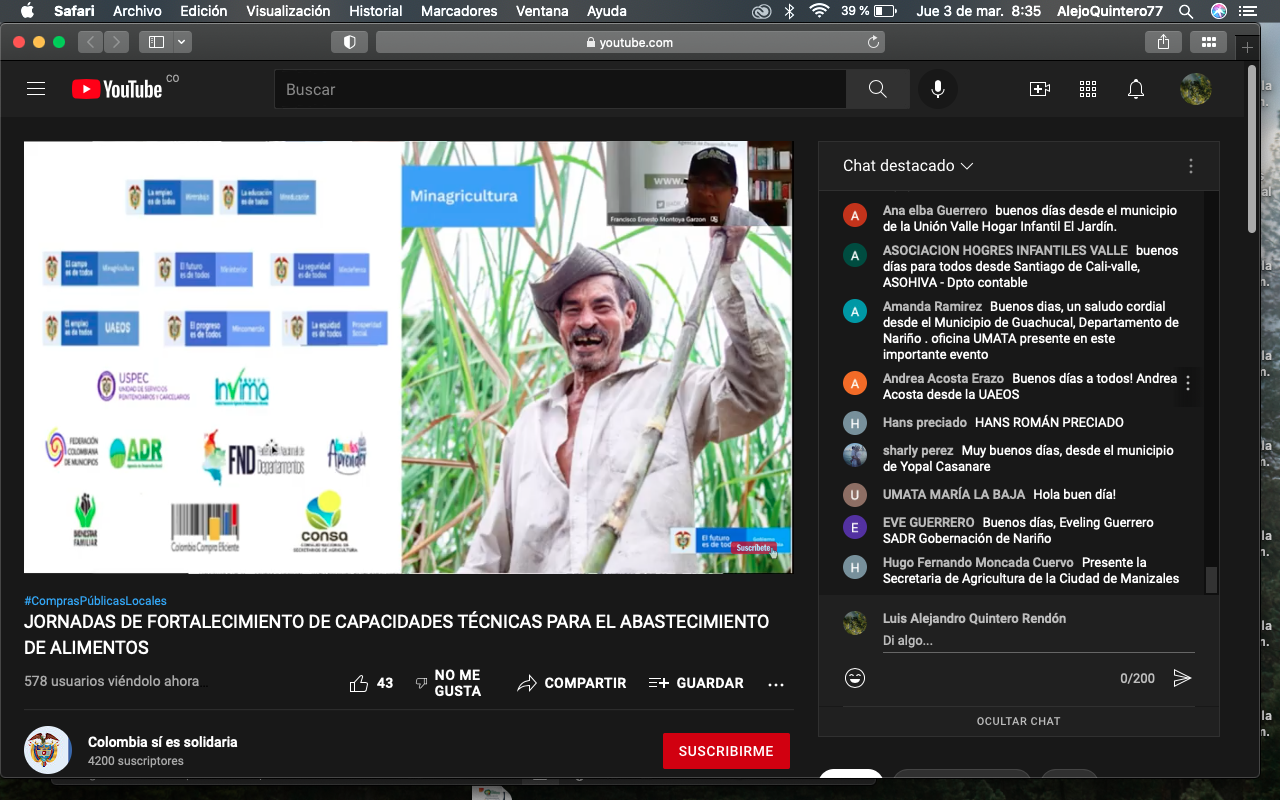Save video with GUARDAR

coord(696,683)
